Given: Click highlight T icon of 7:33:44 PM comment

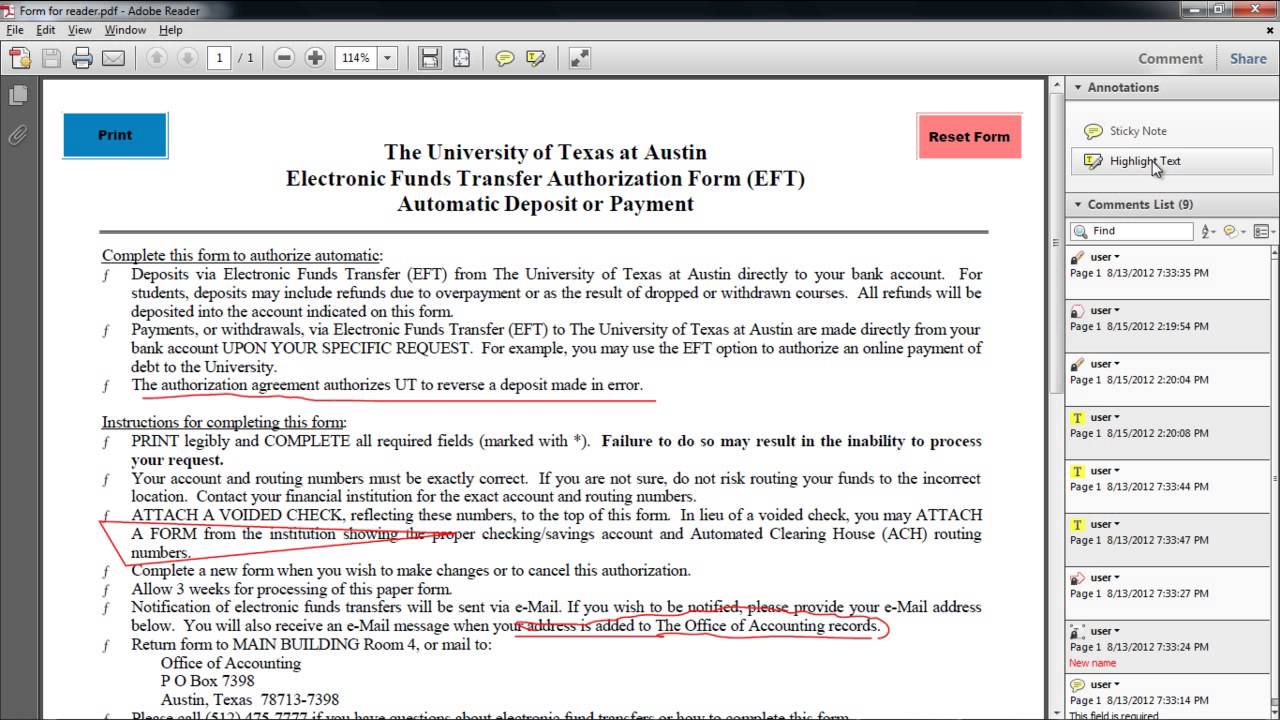Looking at the screenshot, I should pyautogui.click(x=1078, y=471).
